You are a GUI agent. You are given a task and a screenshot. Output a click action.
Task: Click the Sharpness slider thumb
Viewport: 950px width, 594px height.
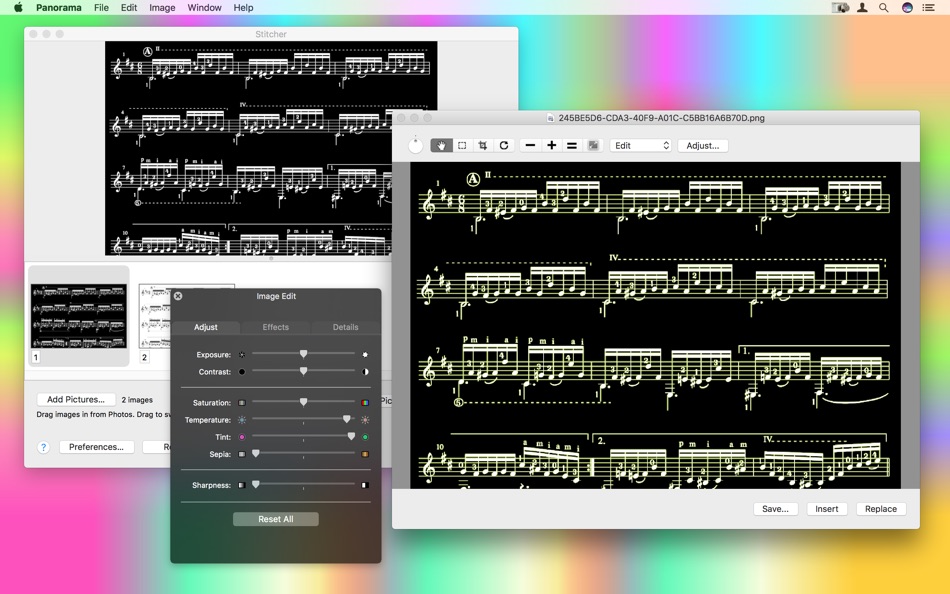[x=256, y=484]
